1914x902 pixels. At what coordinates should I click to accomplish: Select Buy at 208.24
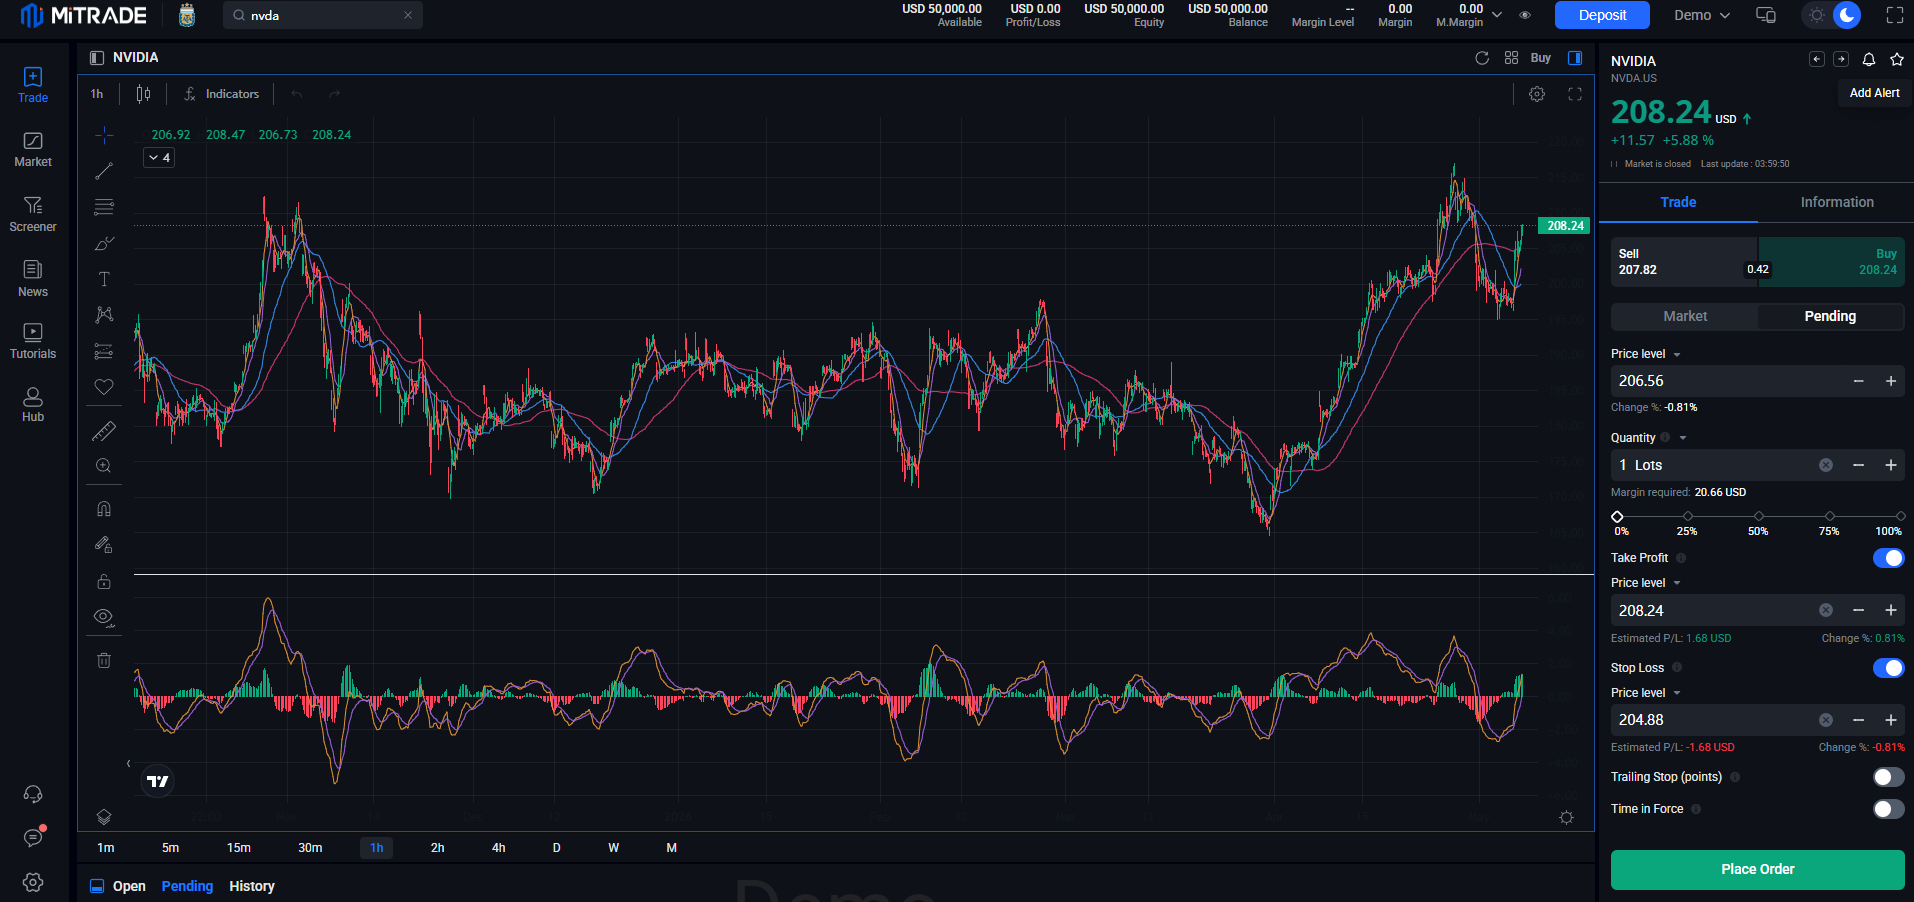pyautogui.click(x=1831, y=262)
